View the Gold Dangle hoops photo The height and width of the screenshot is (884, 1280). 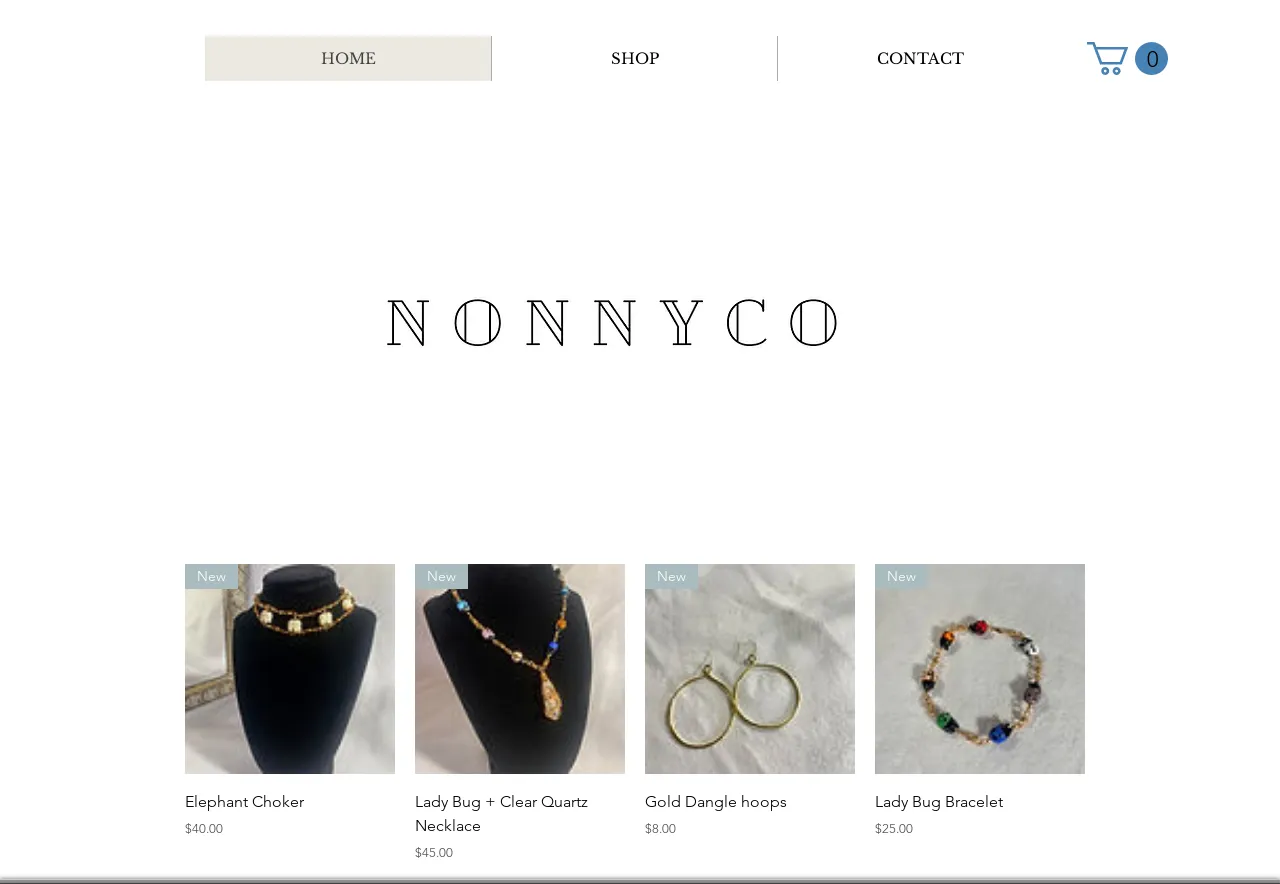[x=750, y=669]
